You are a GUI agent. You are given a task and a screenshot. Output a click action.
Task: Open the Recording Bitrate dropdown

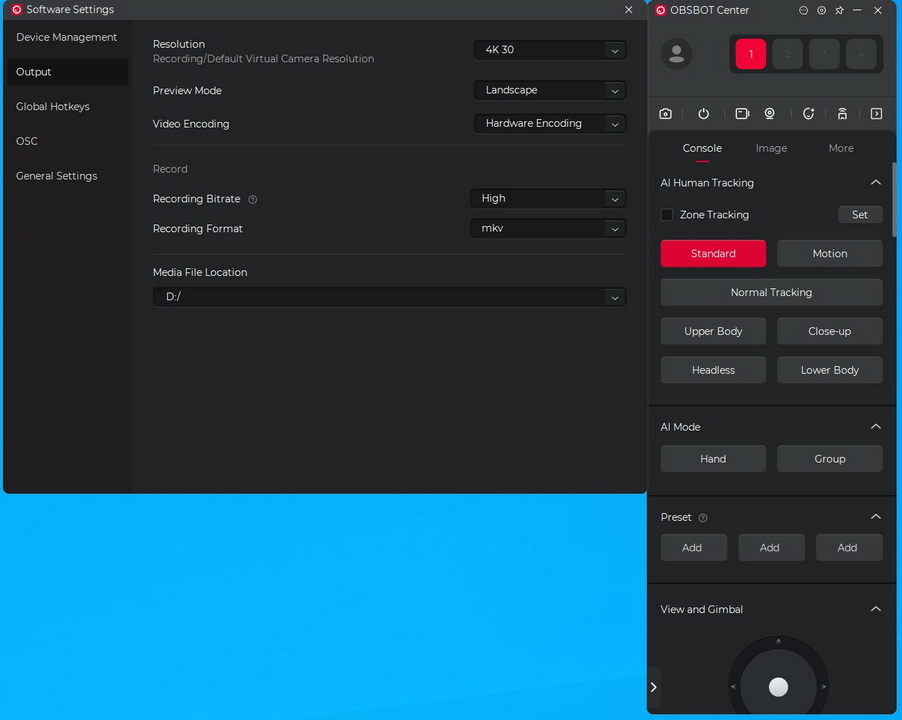click(548, 198)
